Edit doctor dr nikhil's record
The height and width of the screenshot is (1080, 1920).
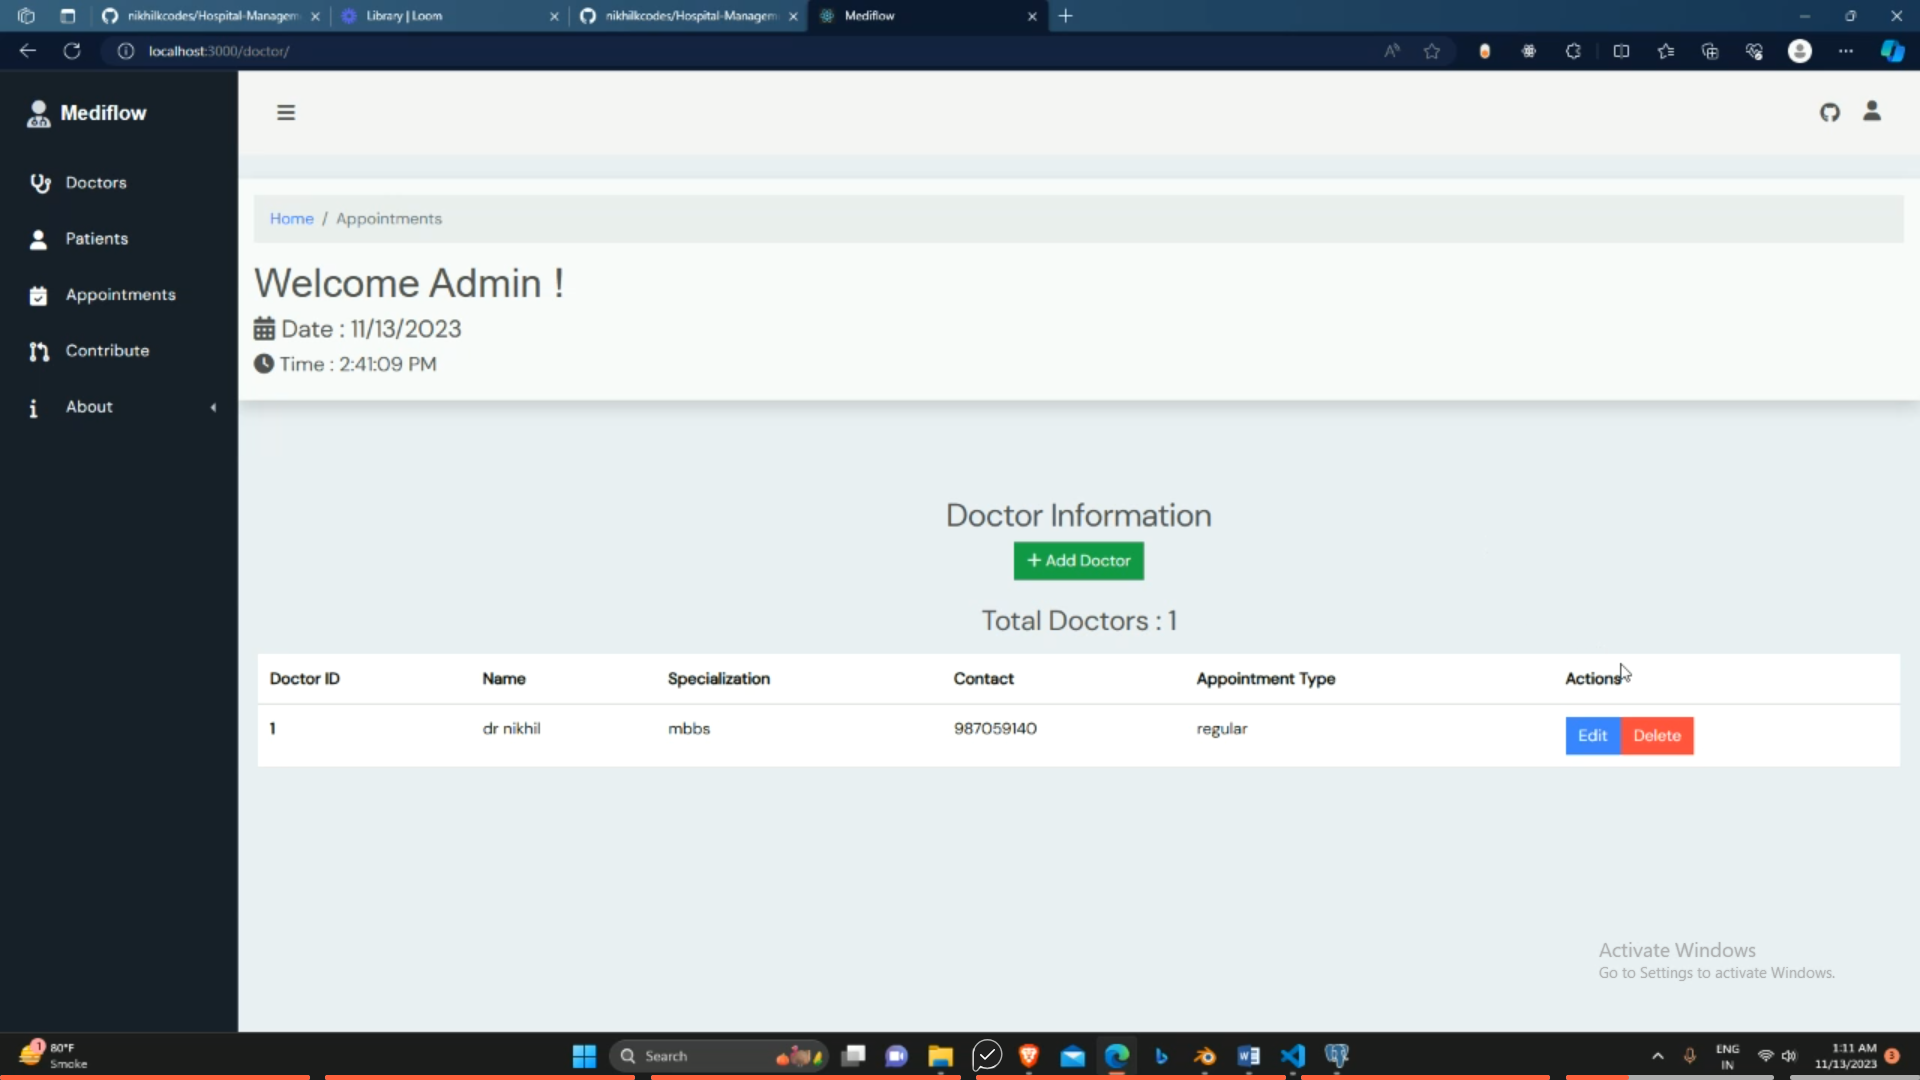point(1592,736)
